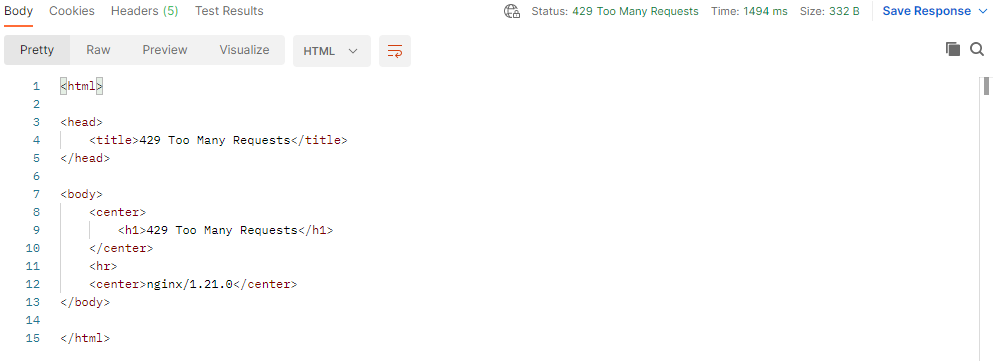The height and width of the screenshot is (361, 997).
Task: Expand the Save Response arrow
Action: click(x=982, y=11)
